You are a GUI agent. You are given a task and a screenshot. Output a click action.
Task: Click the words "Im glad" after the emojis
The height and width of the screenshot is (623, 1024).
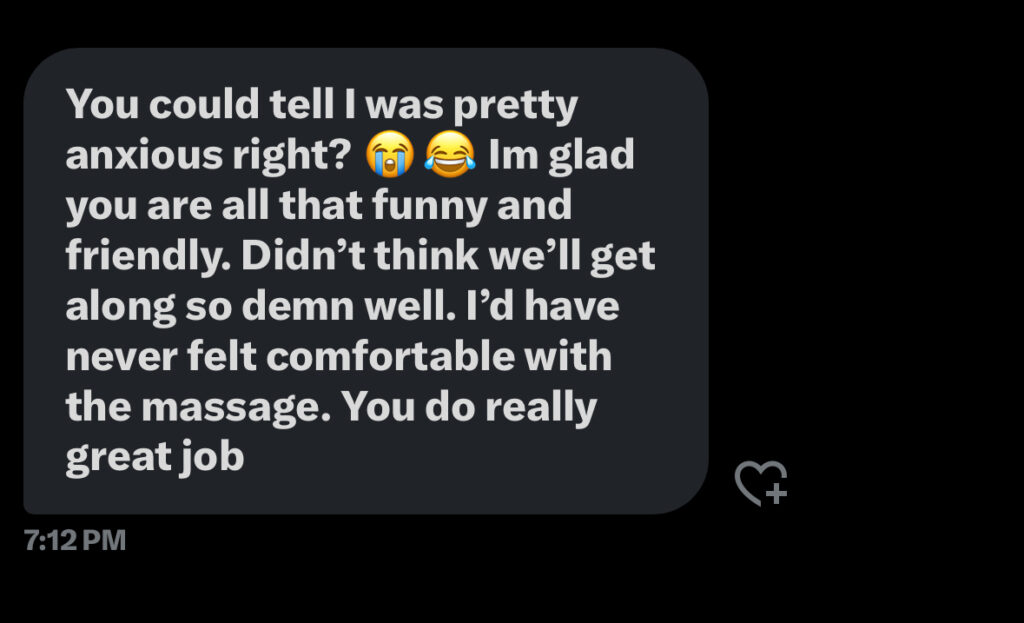point(561,157)
